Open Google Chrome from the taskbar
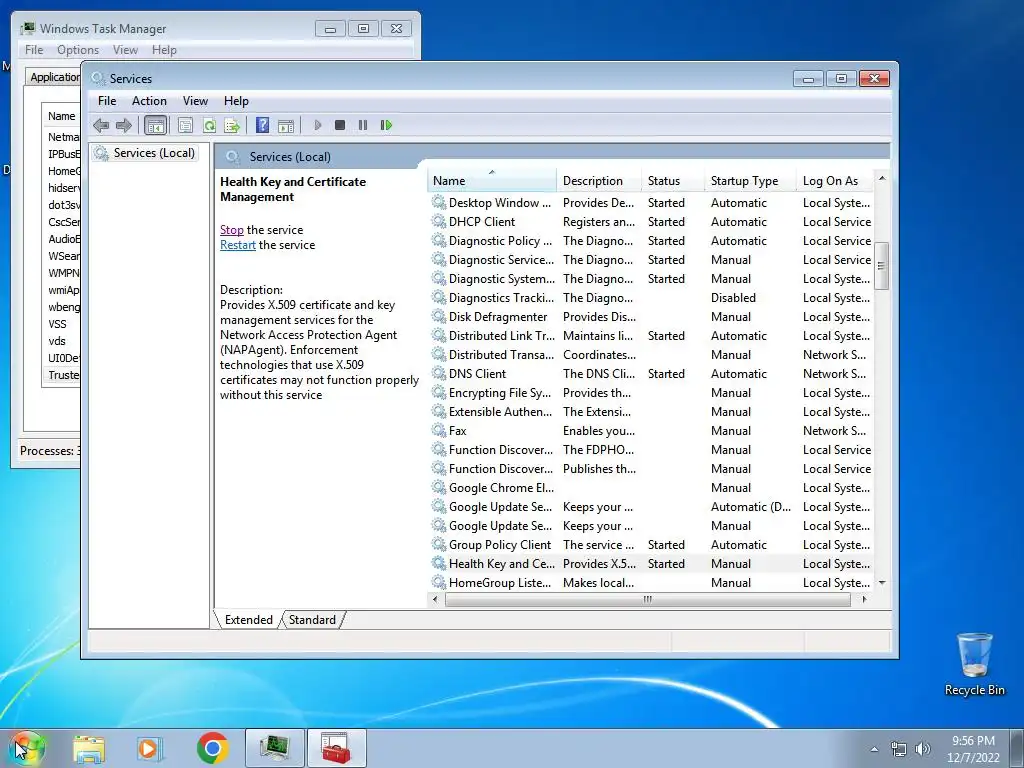 tap(212, 748)
